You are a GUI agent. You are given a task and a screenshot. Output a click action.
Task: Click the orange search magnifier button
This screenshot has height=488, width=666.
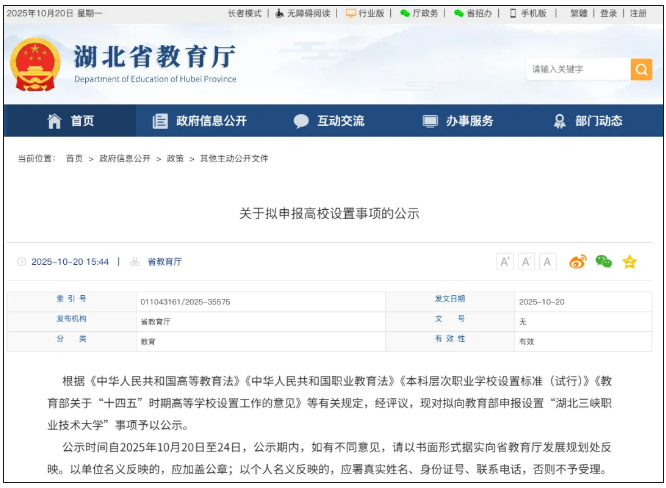641,69
